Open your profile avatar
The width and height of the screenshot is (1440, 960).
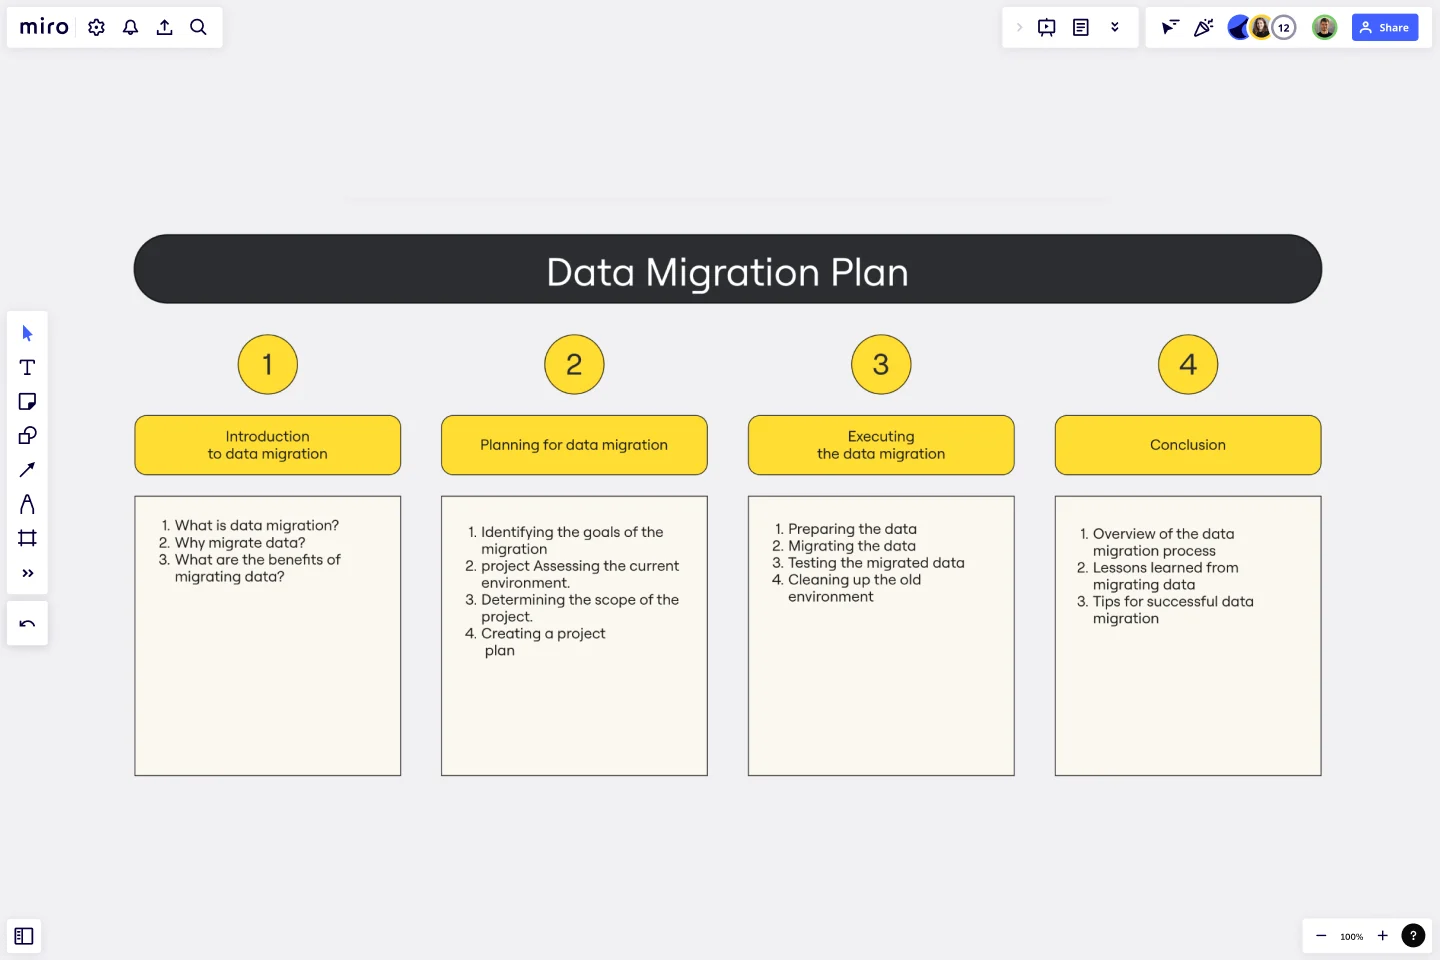pos(1324,28)
